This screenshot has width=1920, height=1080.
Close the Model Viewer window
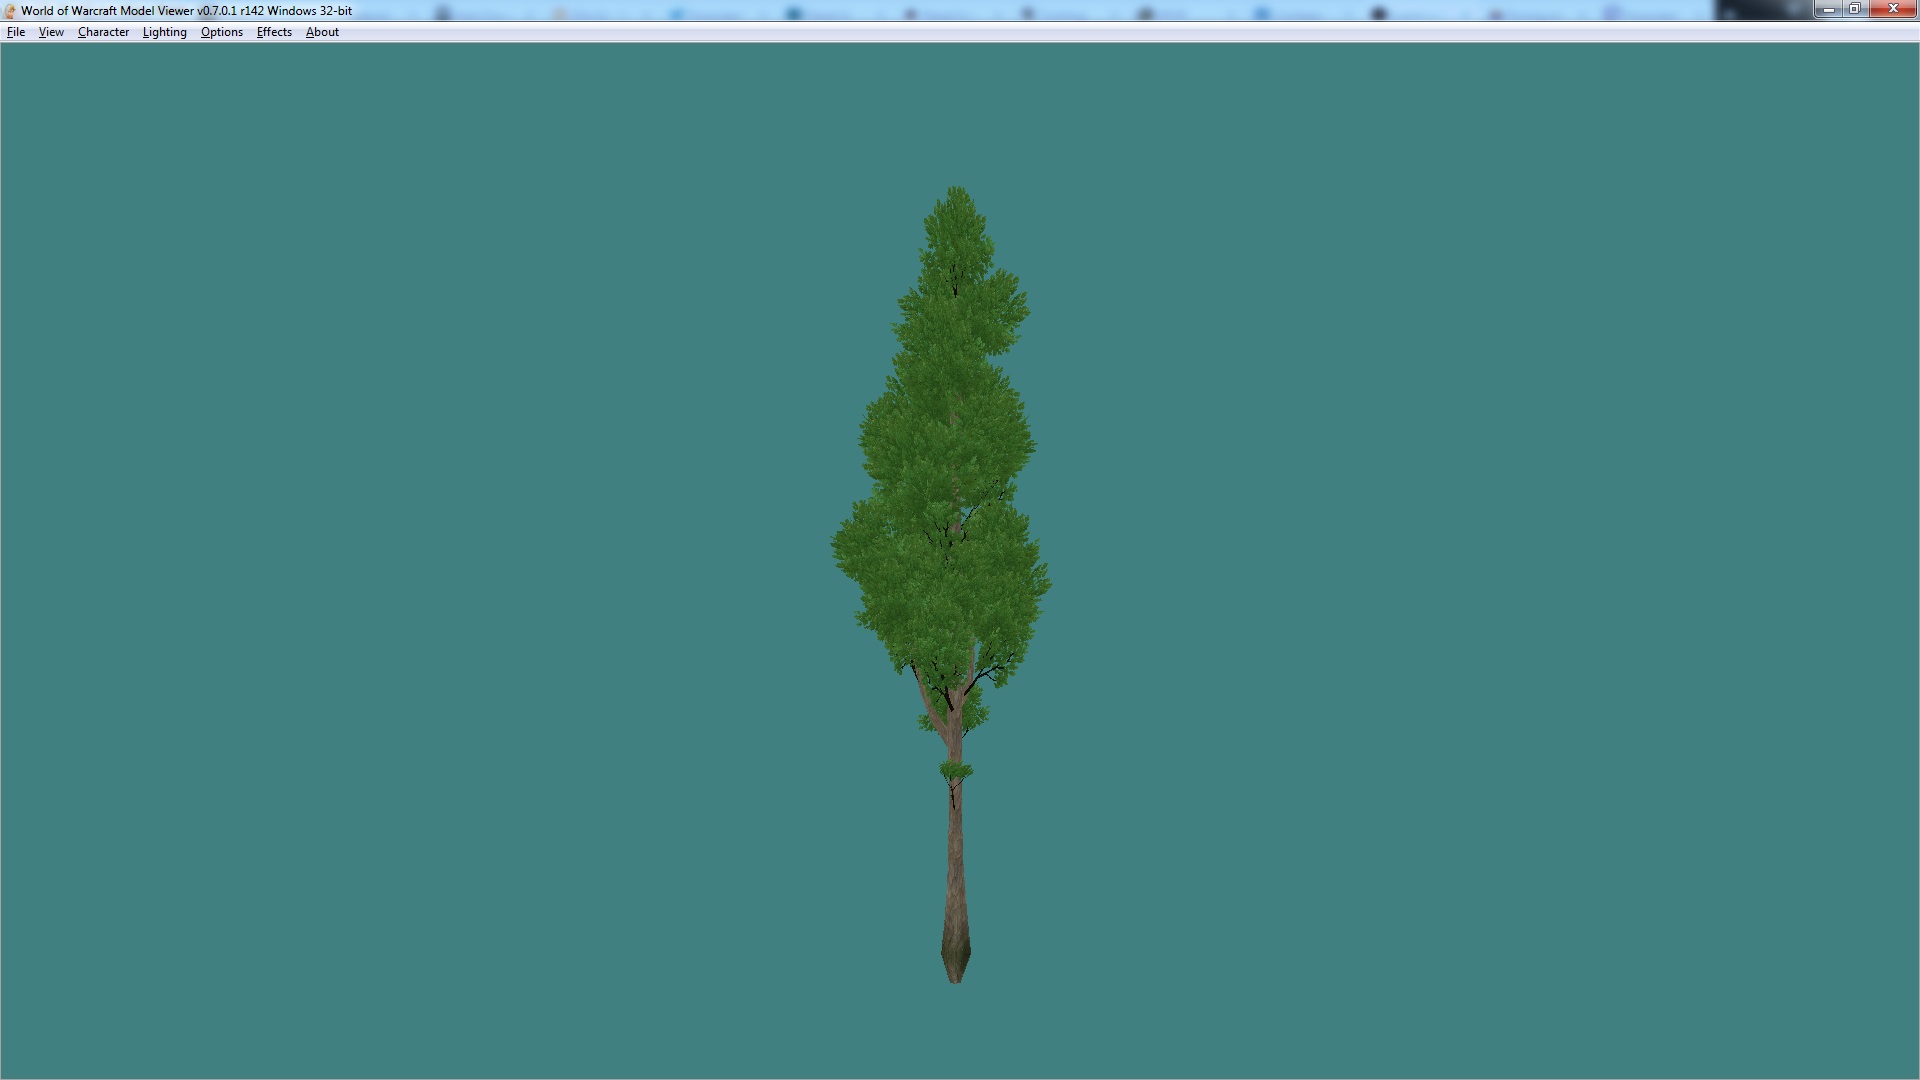click(1892, 9)
